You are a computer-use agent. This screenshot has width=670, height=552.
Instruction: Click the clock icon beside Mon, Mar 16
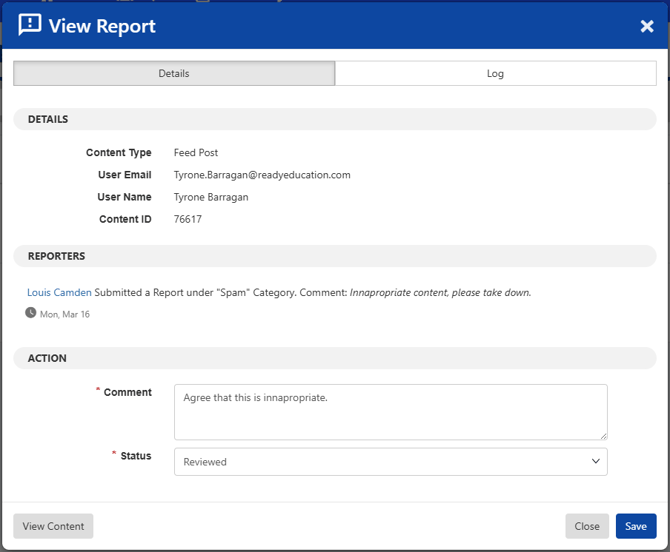pos(31,313)
